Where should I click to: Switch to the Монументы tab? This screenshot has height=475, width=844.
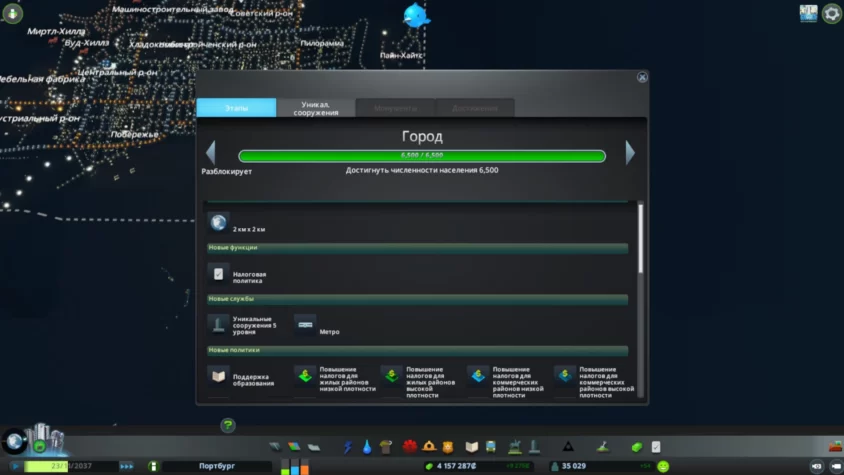pos(395,108)
